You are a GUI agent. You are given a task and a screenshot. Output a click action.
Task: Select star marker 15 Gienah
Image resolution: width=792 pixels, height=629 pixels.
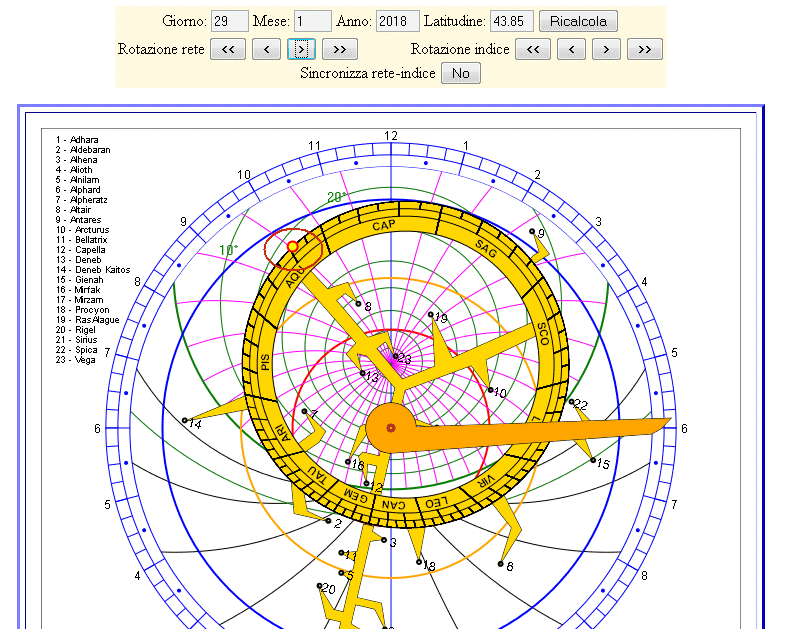[592, 460]
